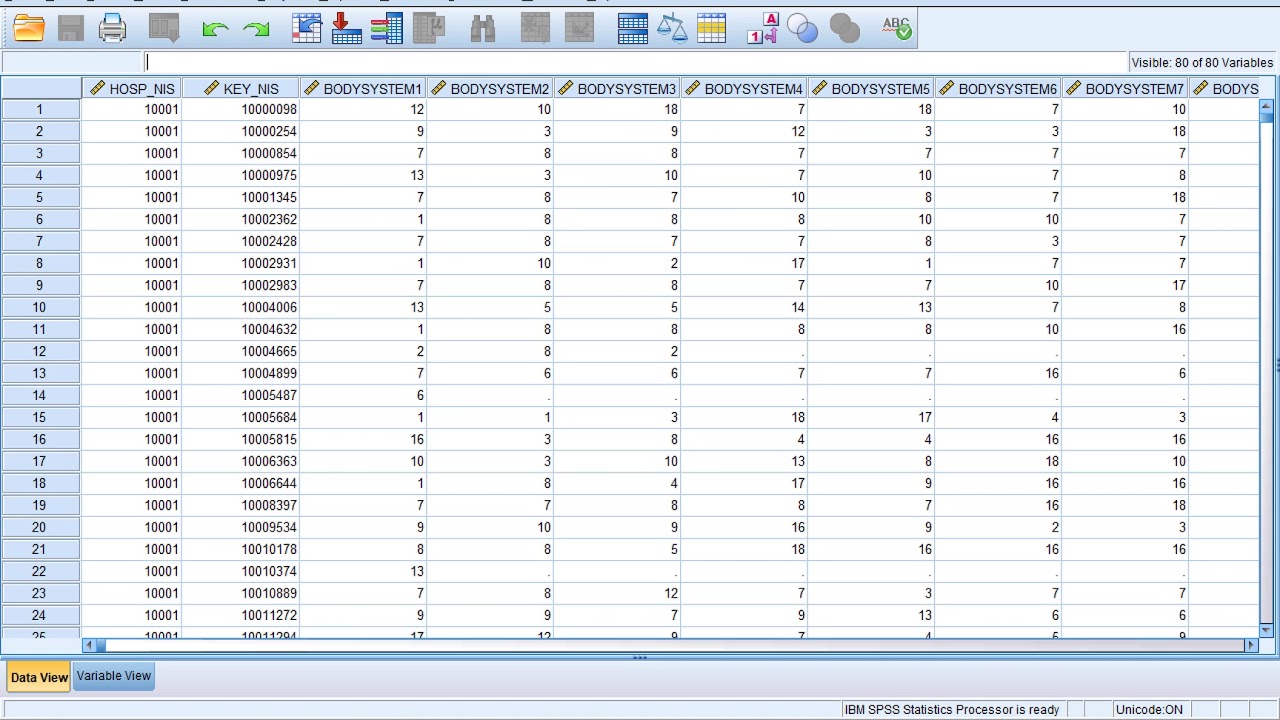Select the BODYSYSTEM7 column header

coord(1125,89)
